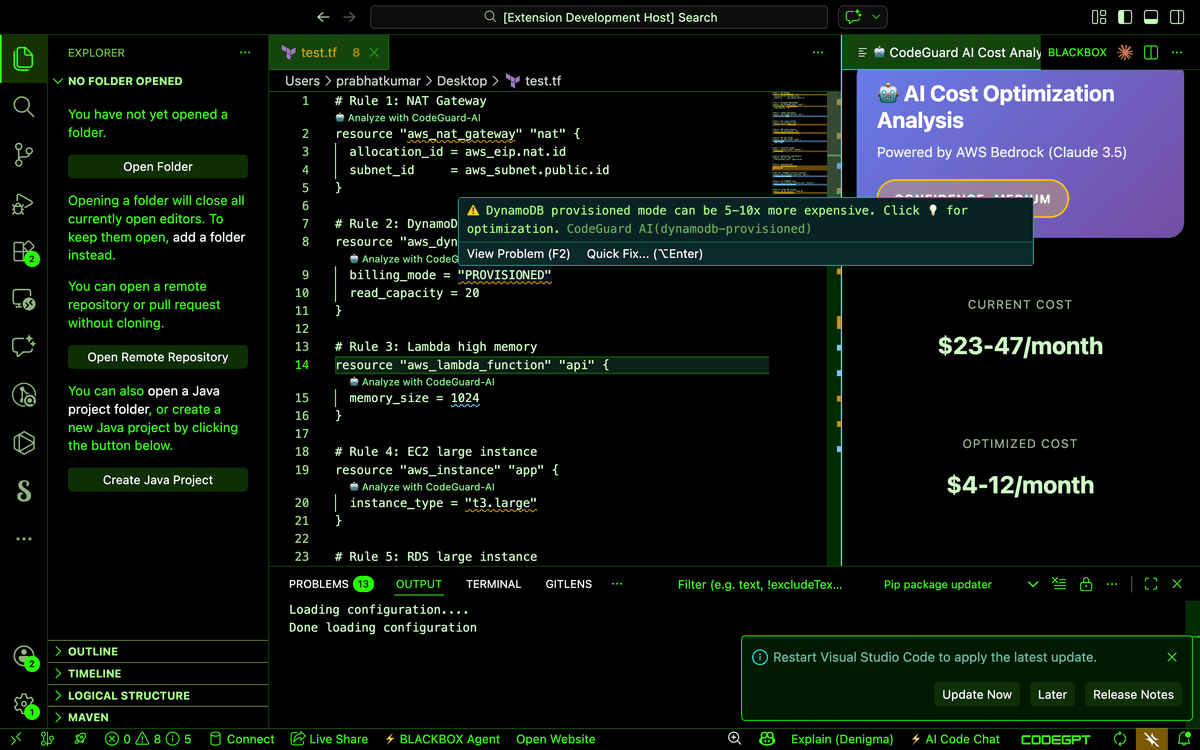The width and height of the screenshot is (1200, 750).
Task: Open the Extensions view with badge 2
Action: pyautogui.click(x=24, y=252)
